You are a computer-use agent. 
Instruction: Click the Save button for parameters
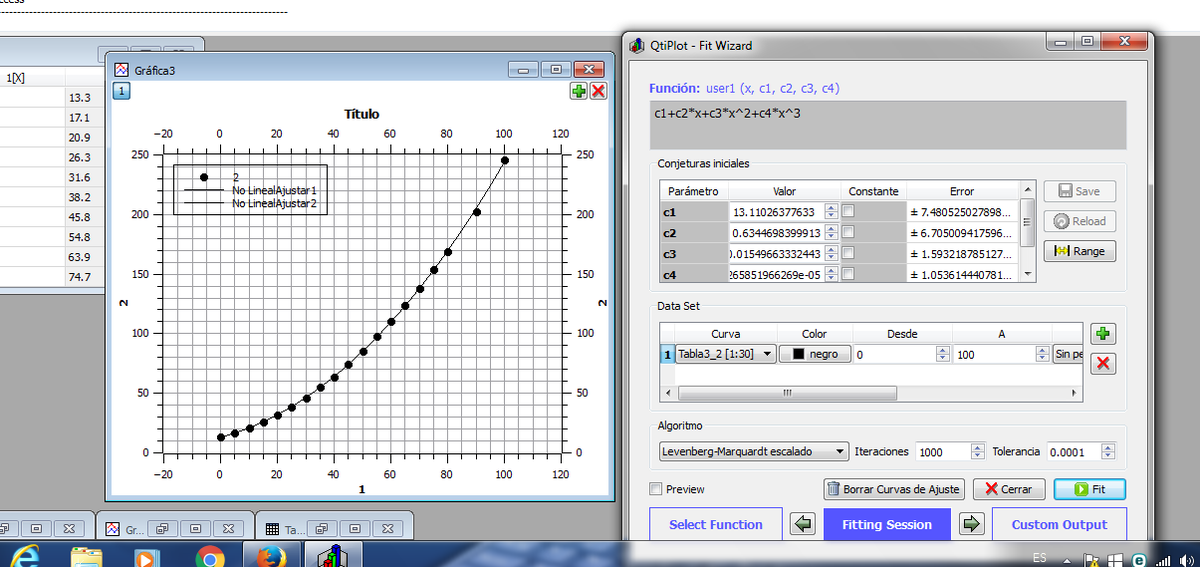pyautogui.click(x=1080, y=191)
